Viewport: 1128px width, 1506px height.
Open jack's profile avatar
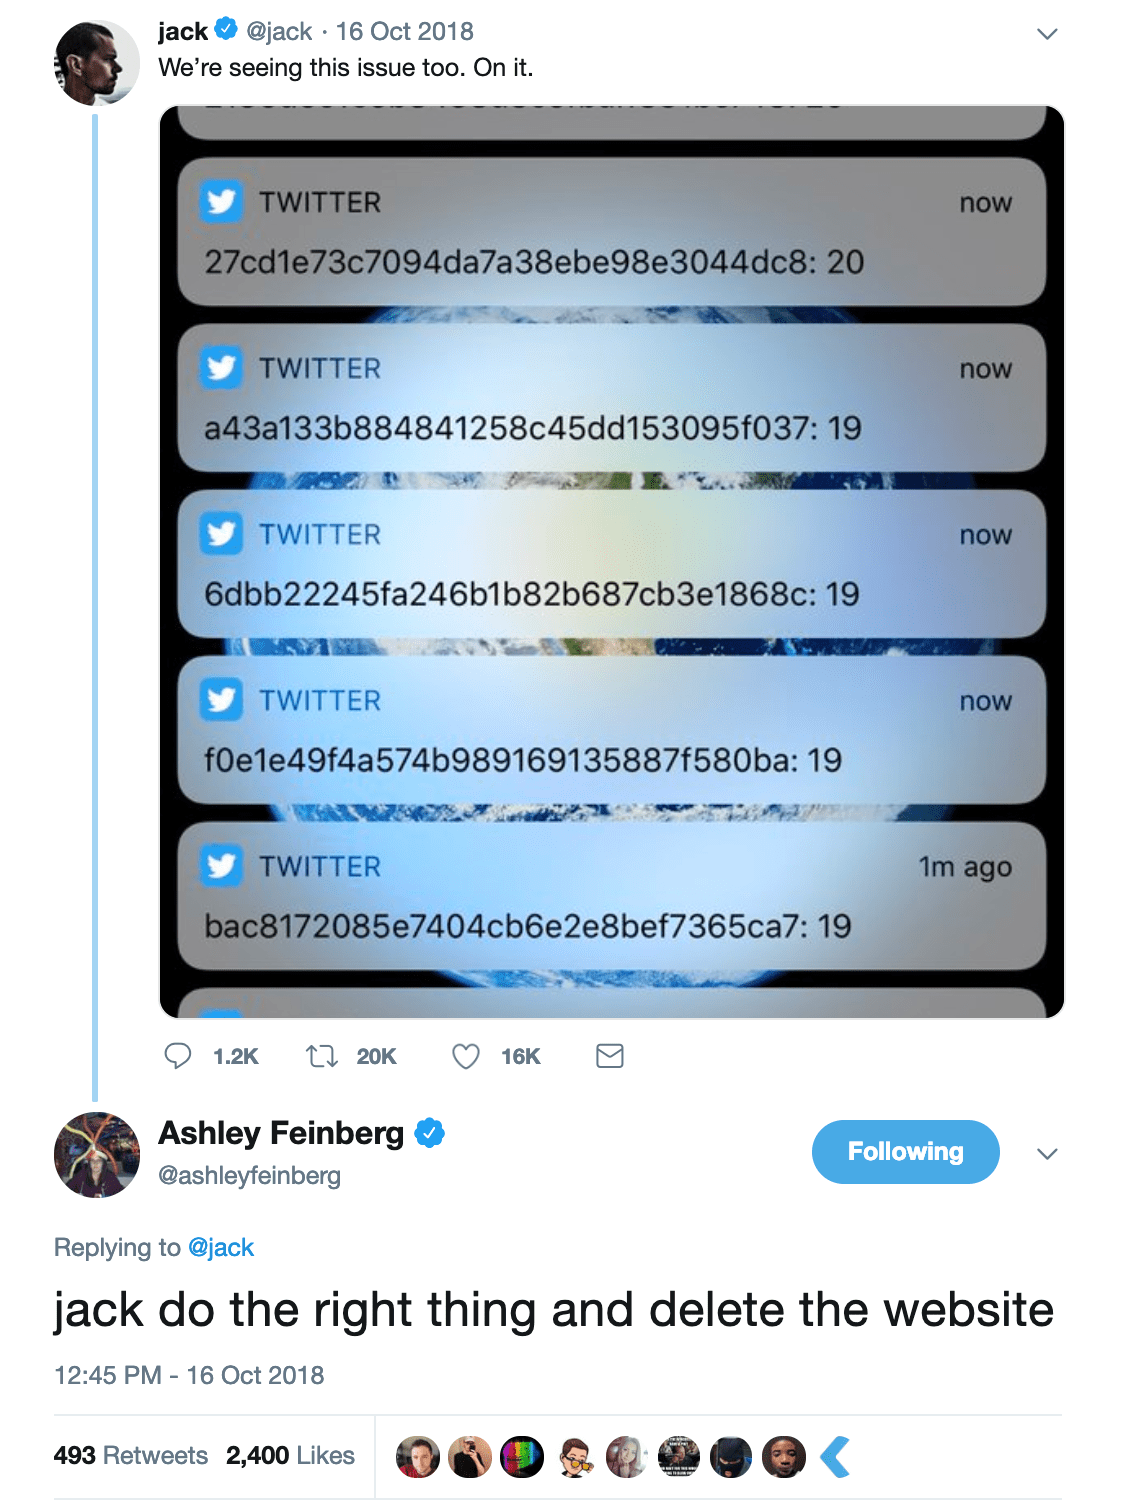click(x=96, y=62)
